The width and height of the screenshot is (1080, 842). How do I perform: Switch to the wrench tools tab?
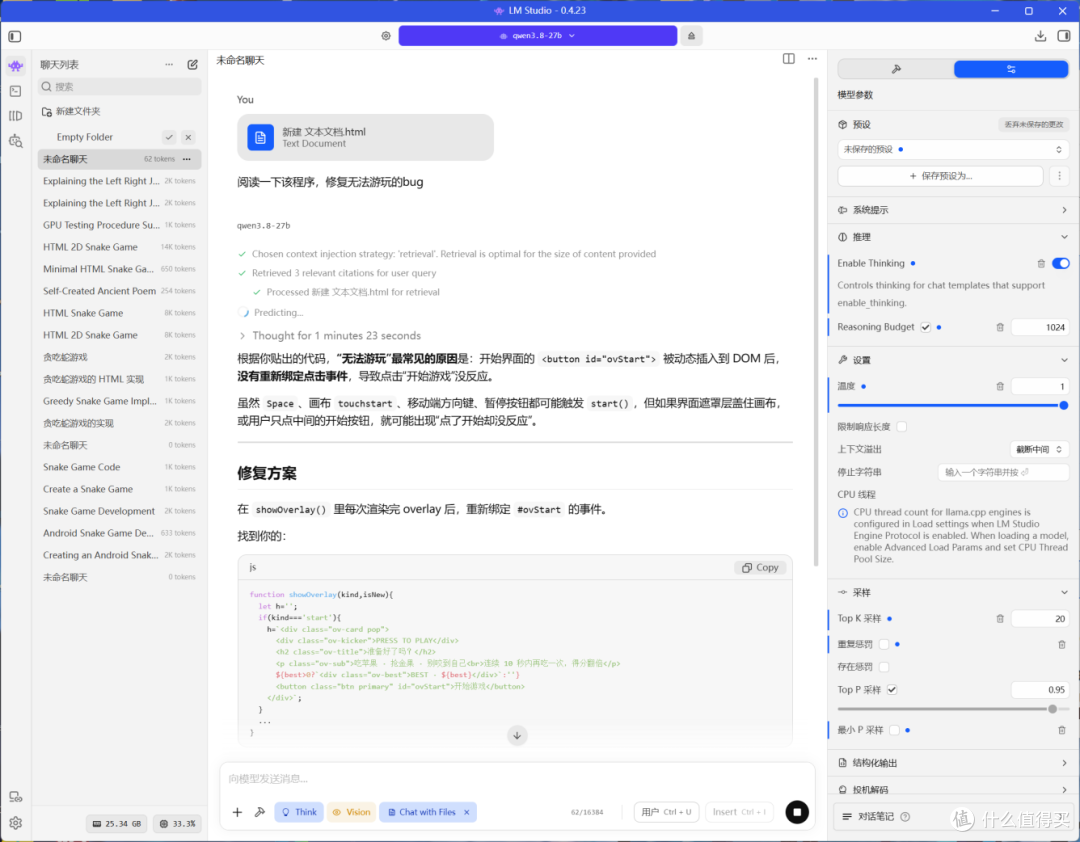click(896, 69)
